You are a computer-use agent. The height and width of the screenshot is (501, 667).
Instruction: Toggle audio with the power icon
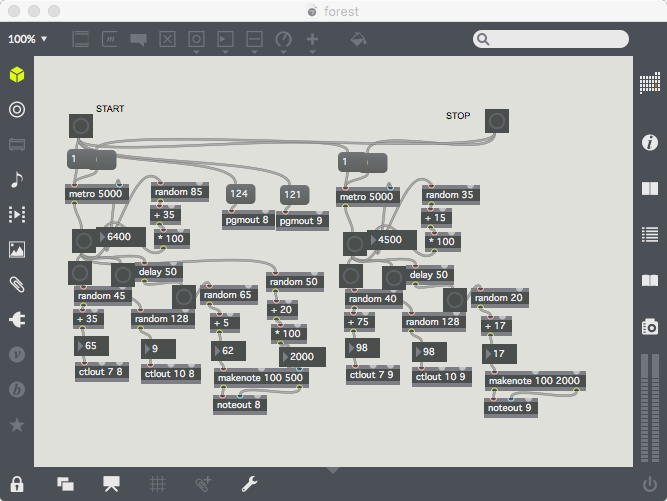click(x=650, y=484)
